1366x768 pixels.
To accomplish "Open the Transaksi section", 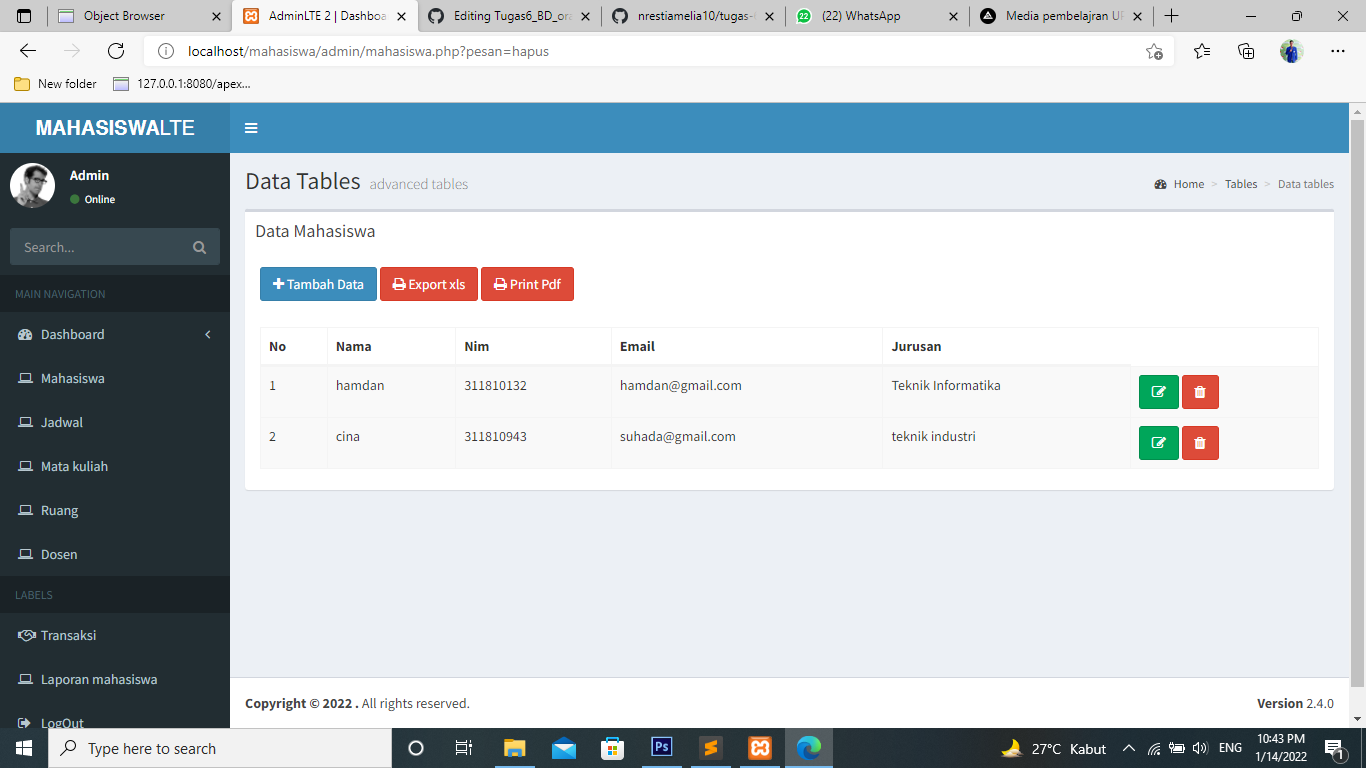I will [68, 635].
